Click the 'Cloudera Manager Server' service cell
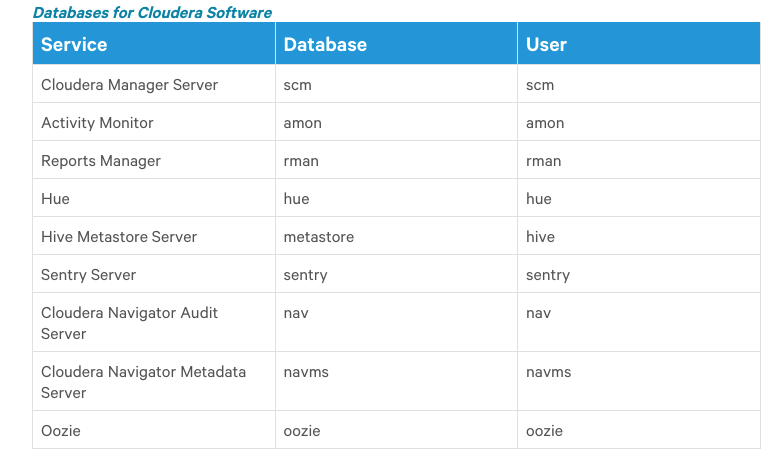Image resolution: width=778 pixels, height=474 pixels. click(154, 84)
